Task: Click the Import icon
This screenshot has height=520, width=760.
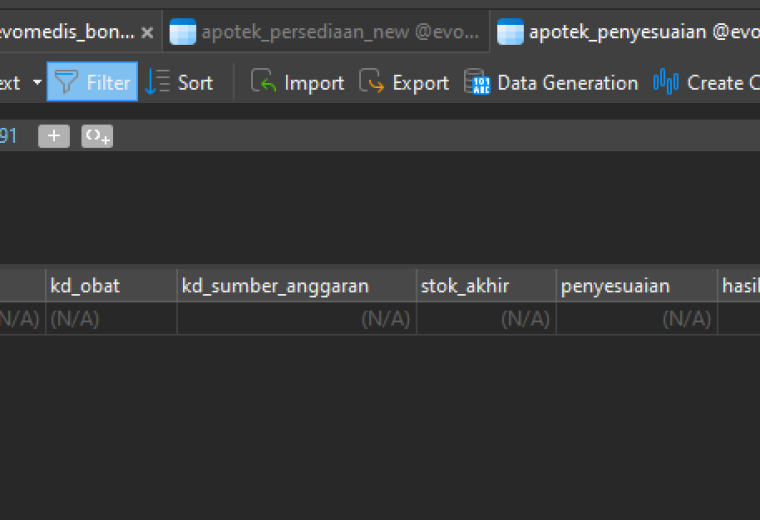Action: point(263,80)
